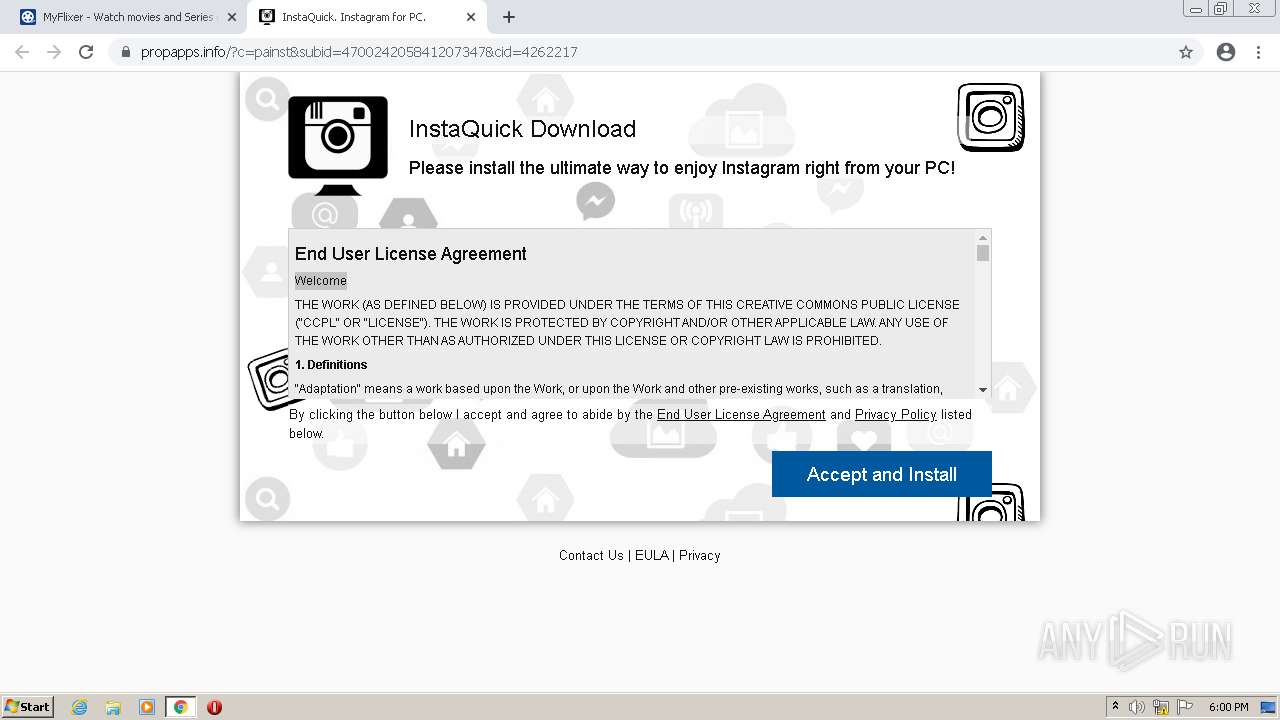The image size is (1280, 720).
Task: Click the InstaQuick camera monitor logo
Action: (338, 145)
